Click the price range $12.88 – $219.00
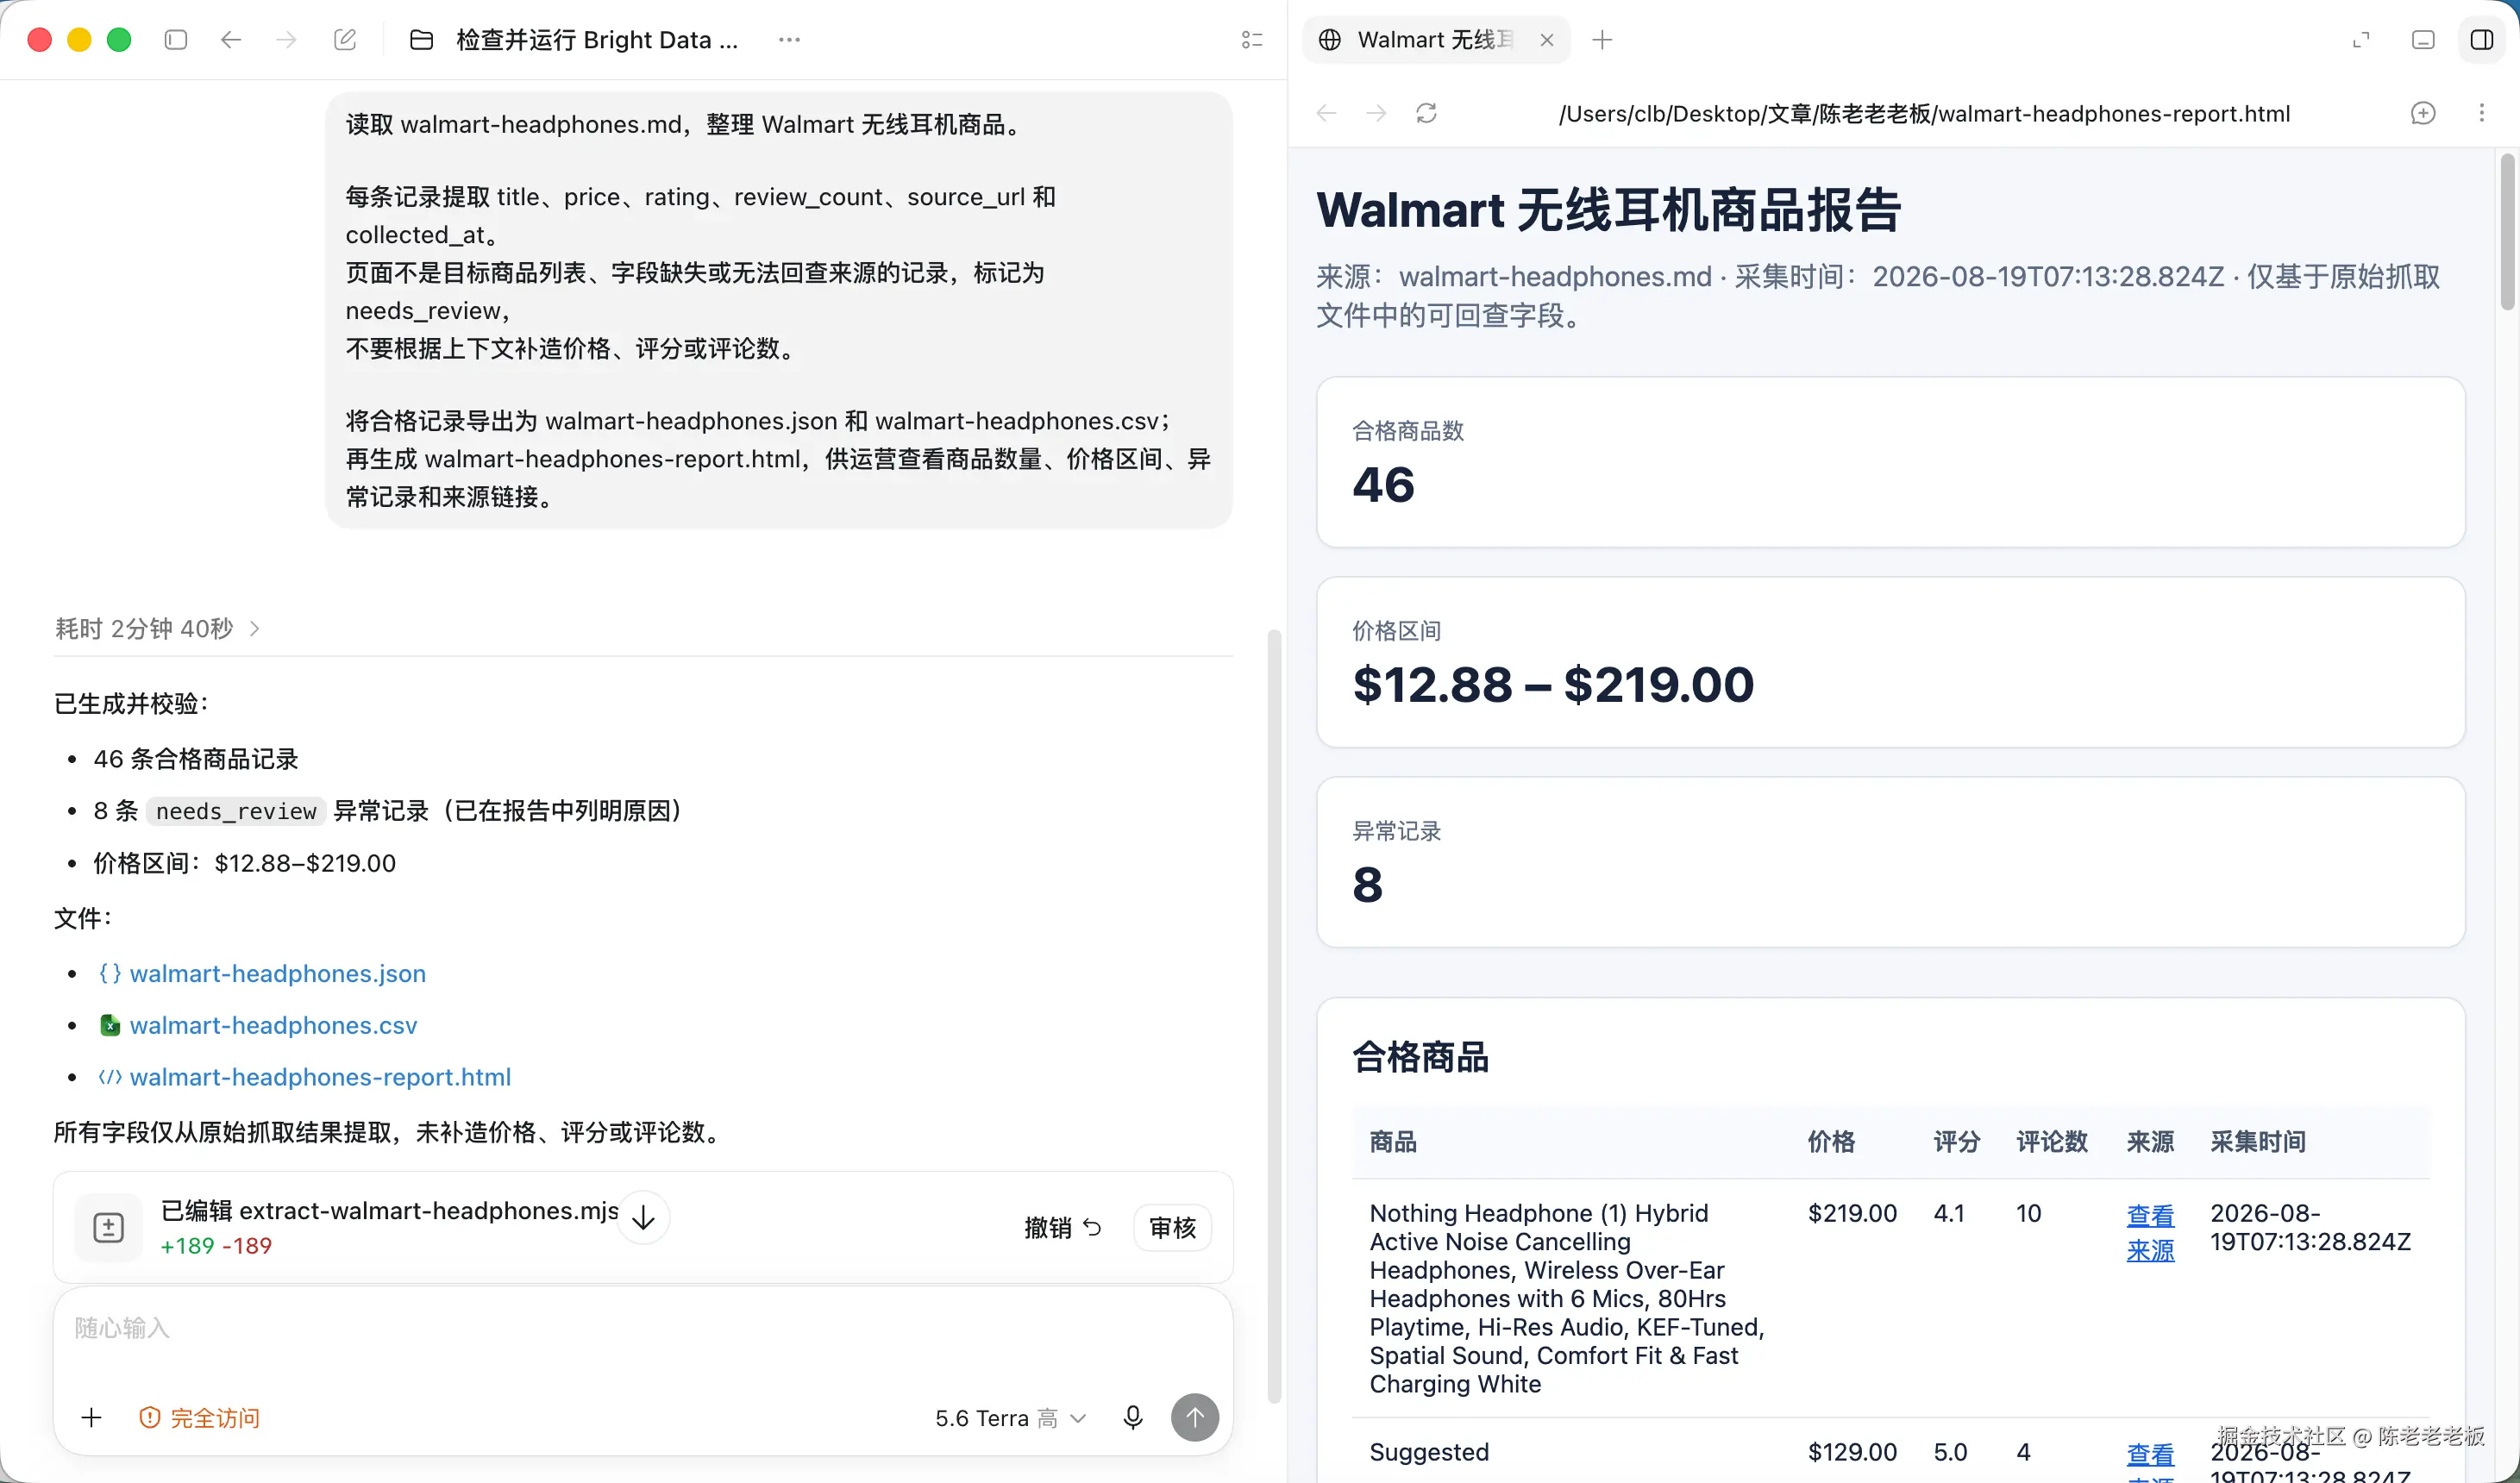2520x1483 pixels. click(1553, 685)
